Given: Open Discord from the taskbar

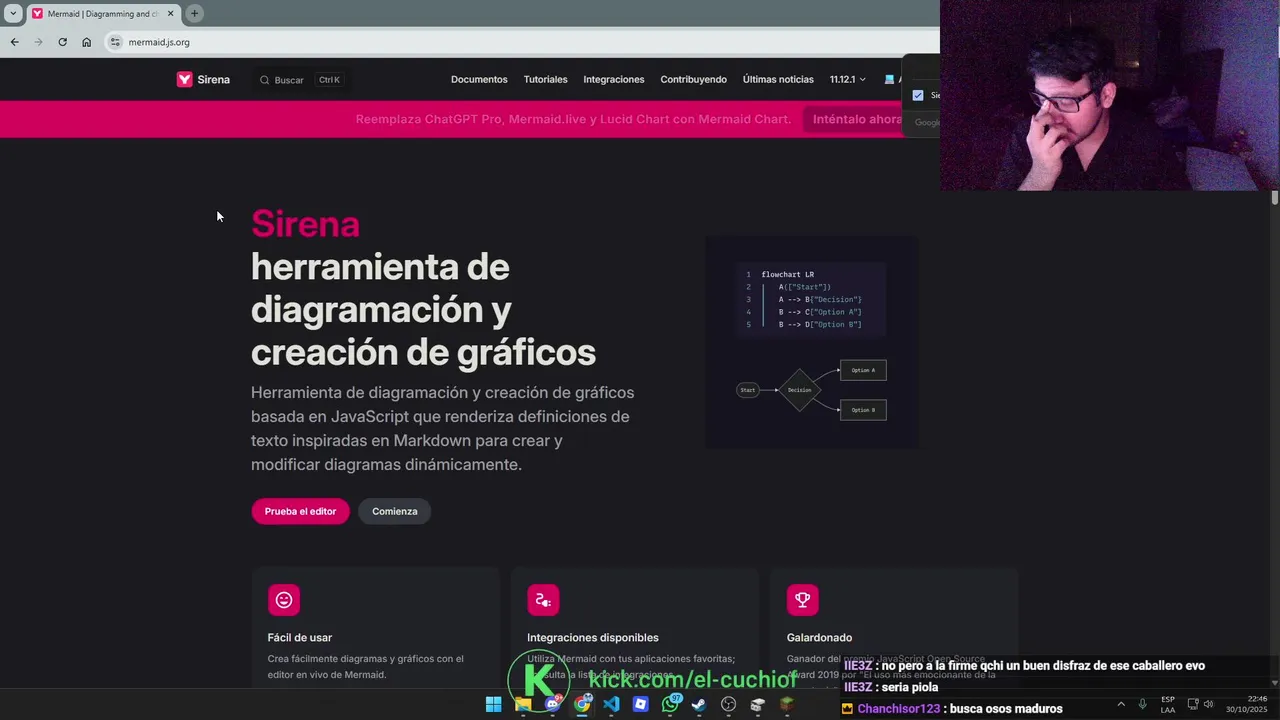Looking at the screenshot, I should click(x=552, y=704).
